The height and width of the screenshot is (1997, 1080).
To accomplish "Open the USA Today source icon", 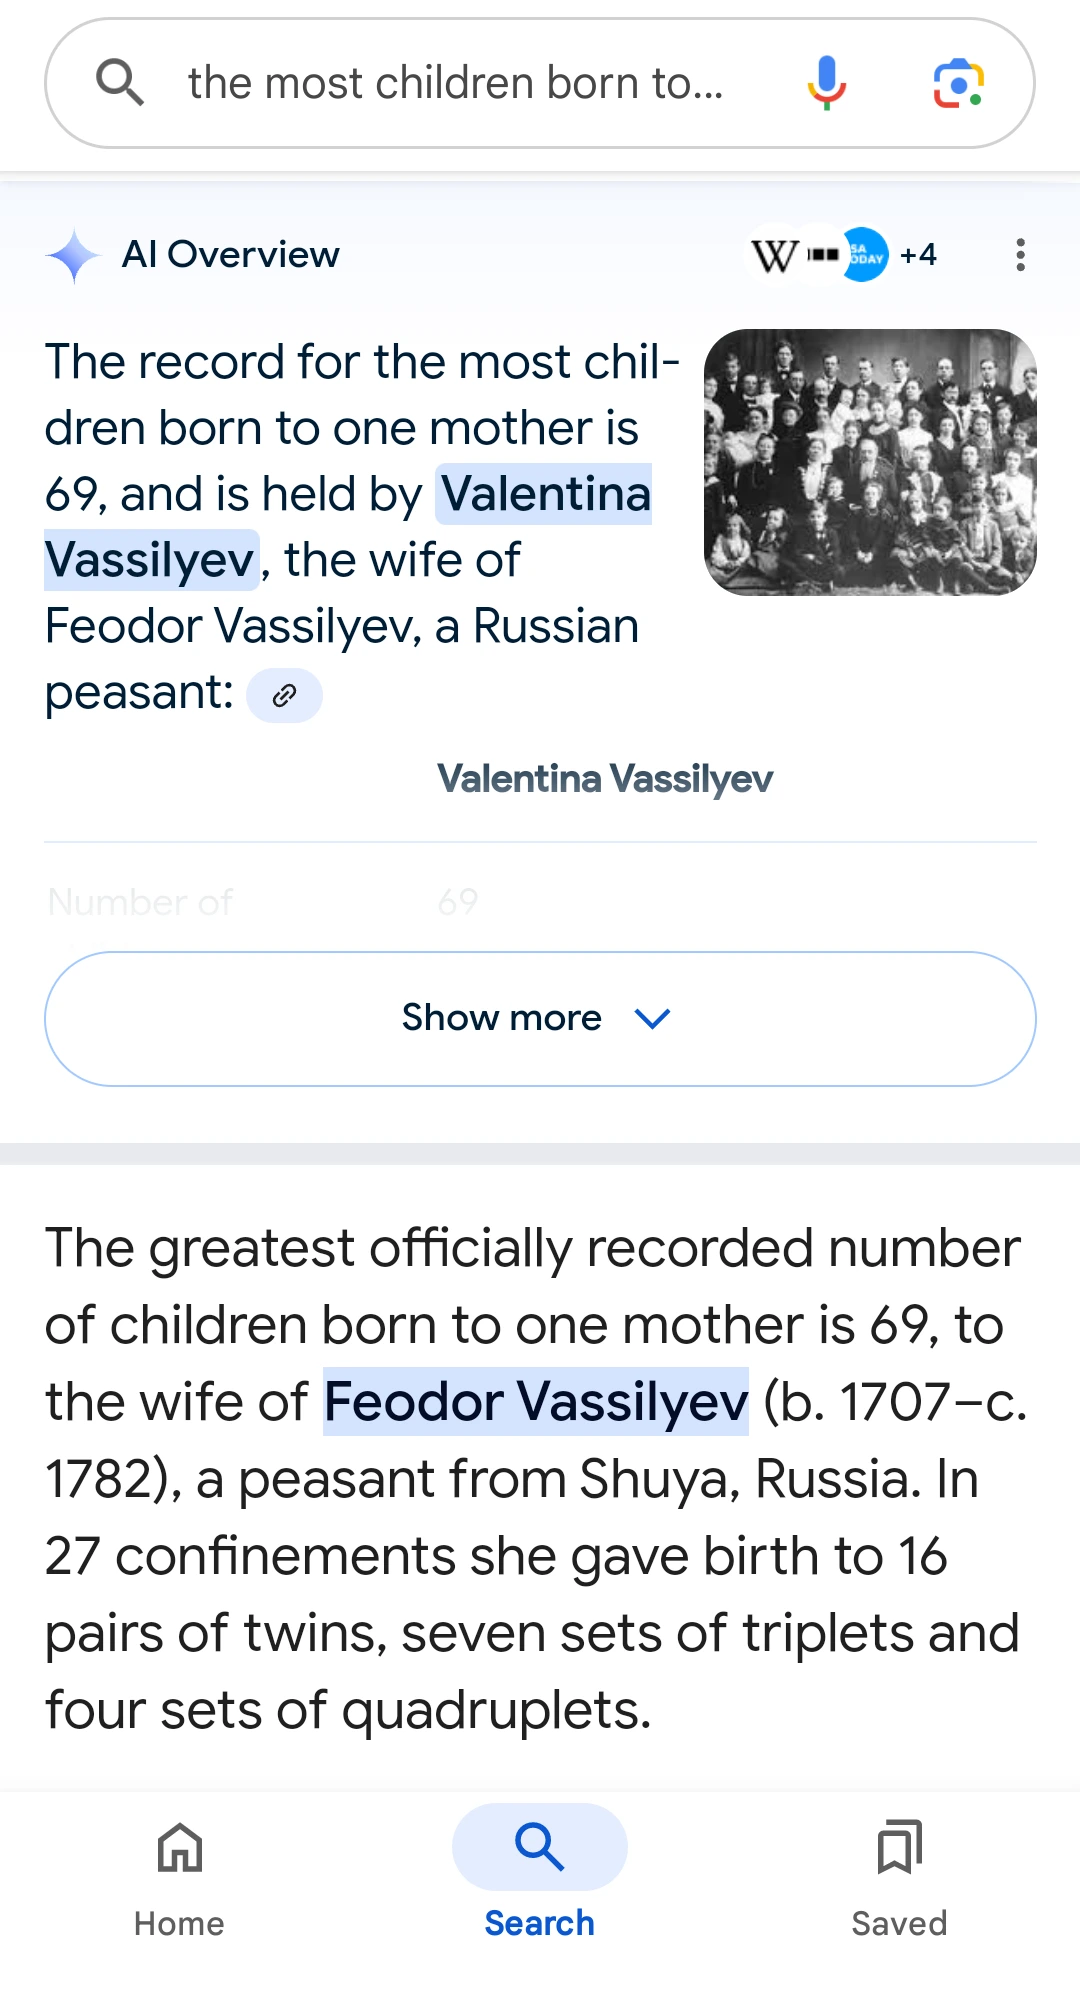I will (864, 255).
